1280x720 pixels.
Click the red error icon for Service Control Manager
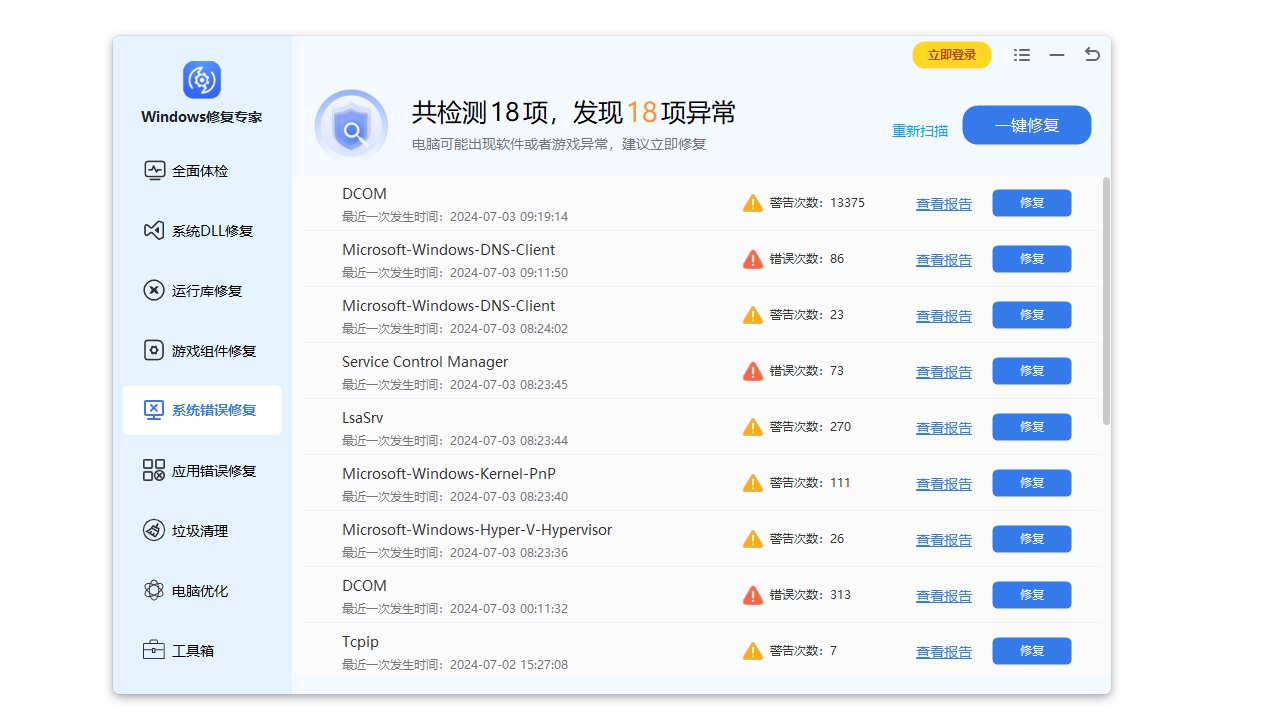[752, 370]
